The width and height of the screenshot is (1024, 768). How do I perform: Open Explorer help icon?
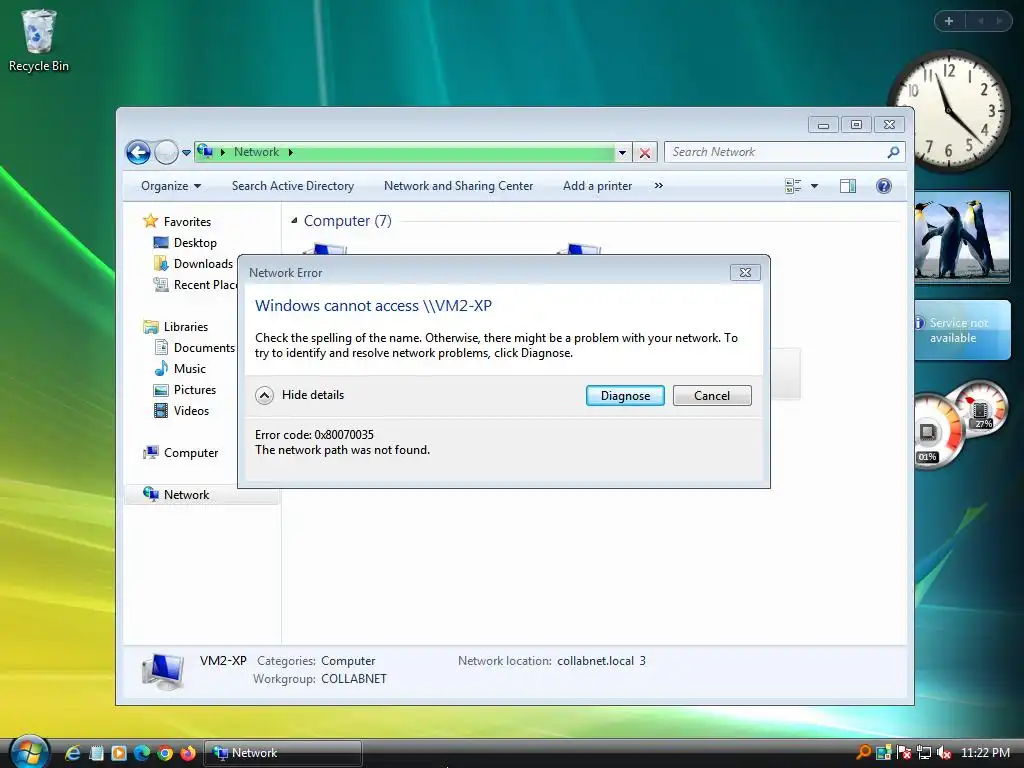[x=884, y=186]
